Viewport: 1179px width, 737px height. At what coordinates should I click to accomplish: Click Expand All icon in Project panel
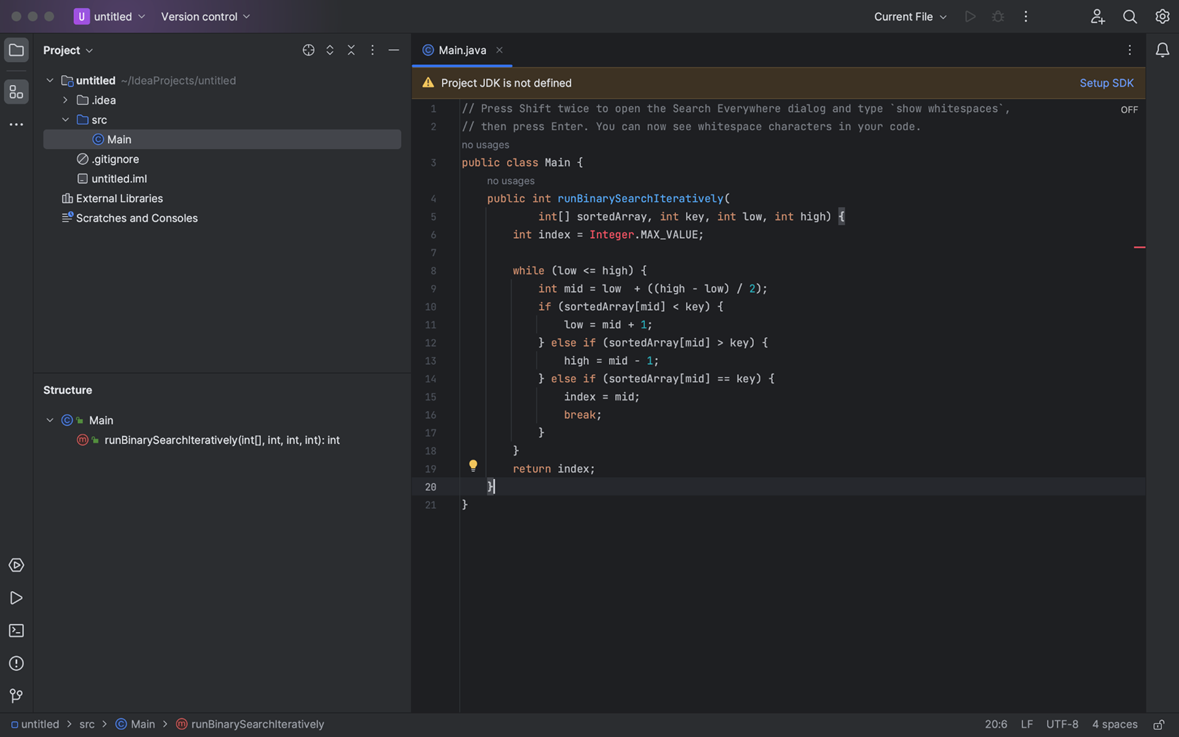tap(329, 50)
